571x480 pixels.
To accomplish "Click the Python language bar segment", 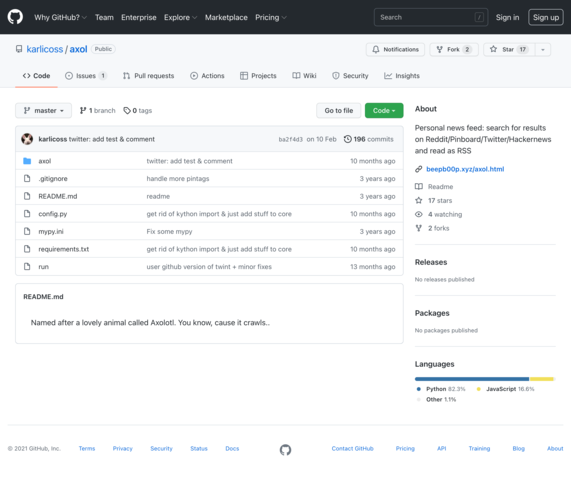I will (472, 379).
